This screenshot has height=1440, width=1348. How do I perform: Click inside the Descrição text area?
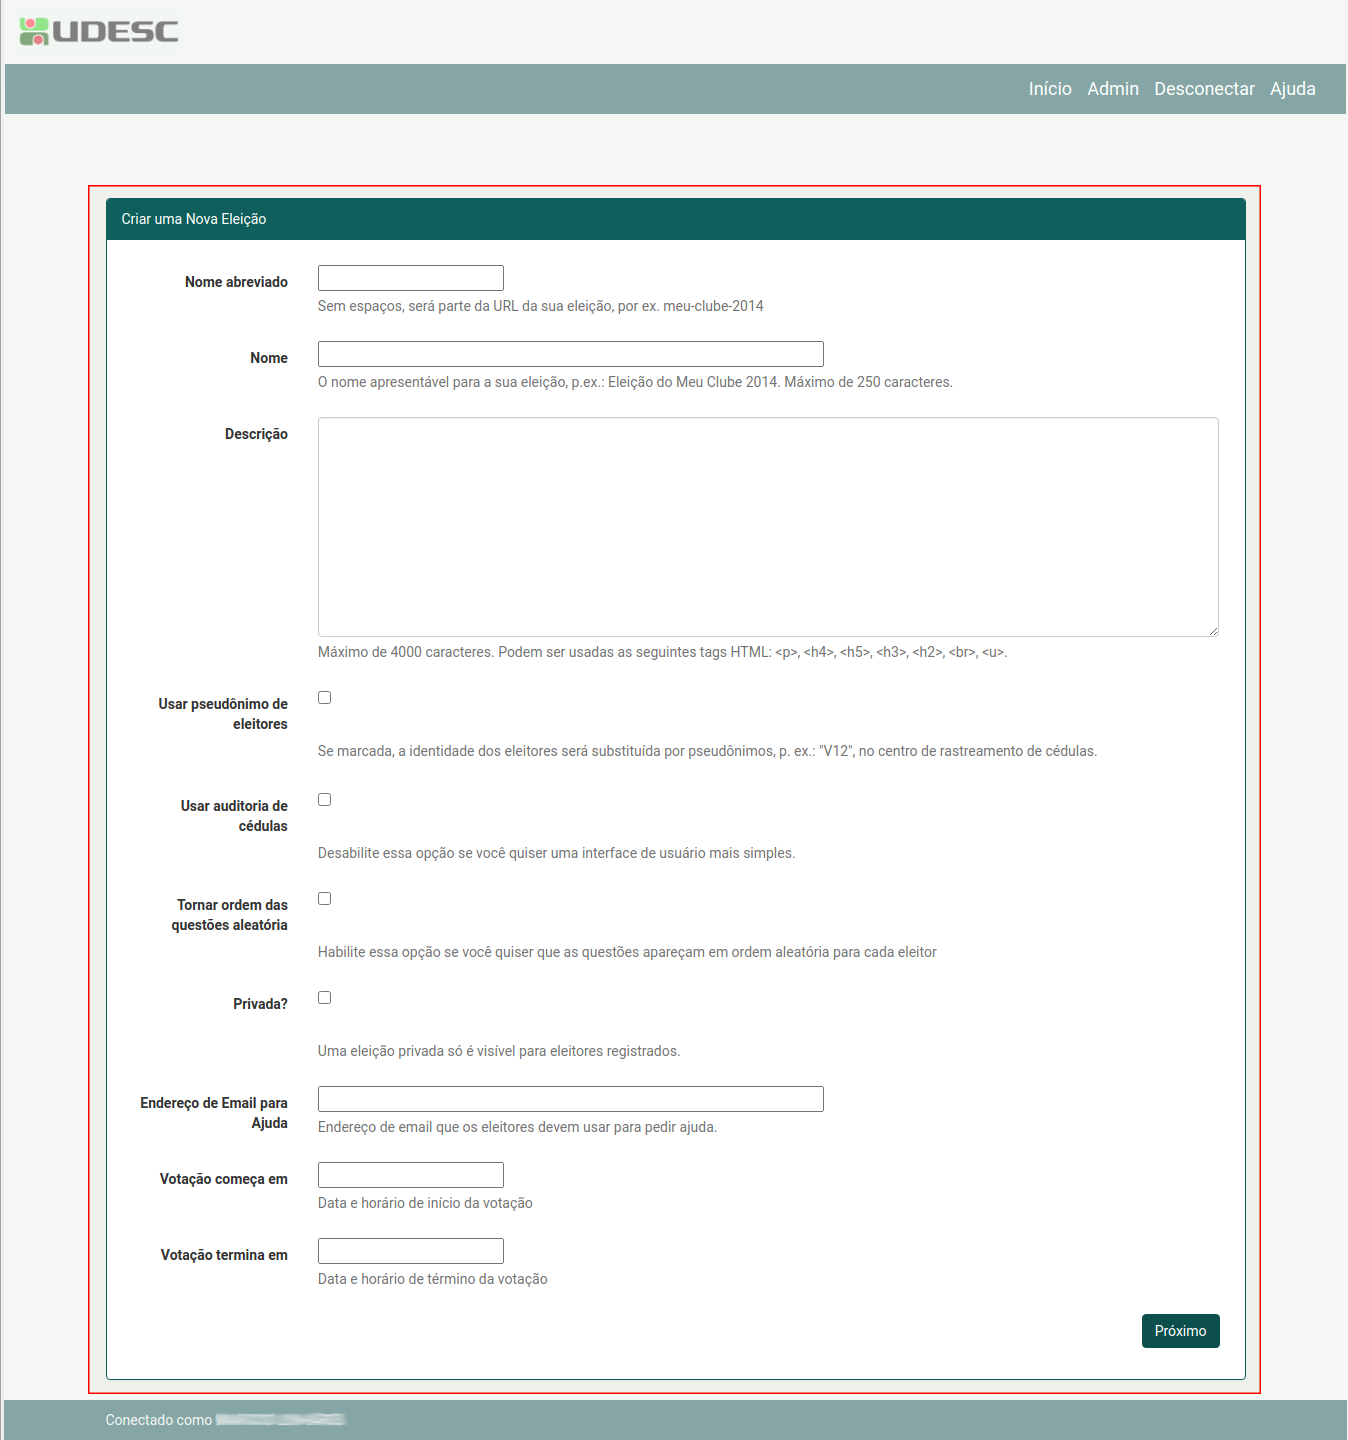click(x=767, y=527)
